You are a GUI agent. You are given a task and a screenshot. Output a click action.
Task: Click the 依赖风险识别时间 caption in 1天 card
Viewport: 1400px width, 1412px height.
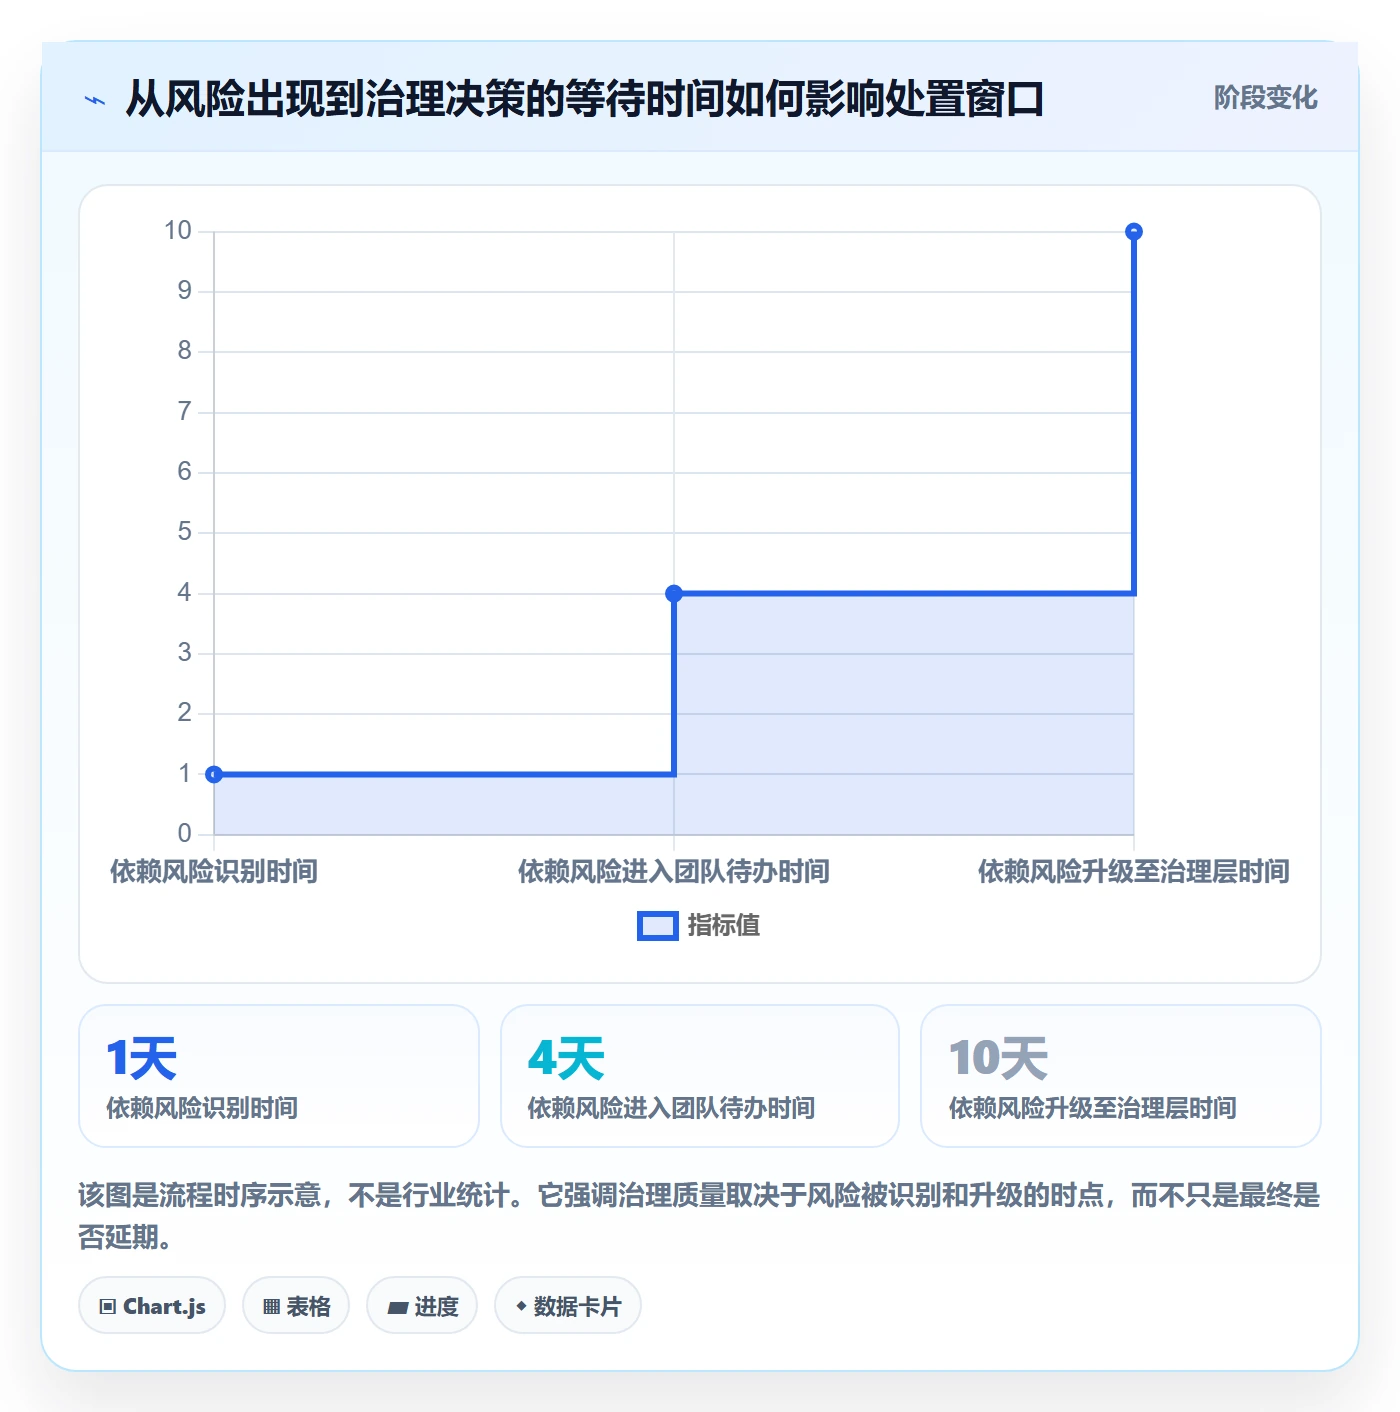click(x=202, y=1108)
